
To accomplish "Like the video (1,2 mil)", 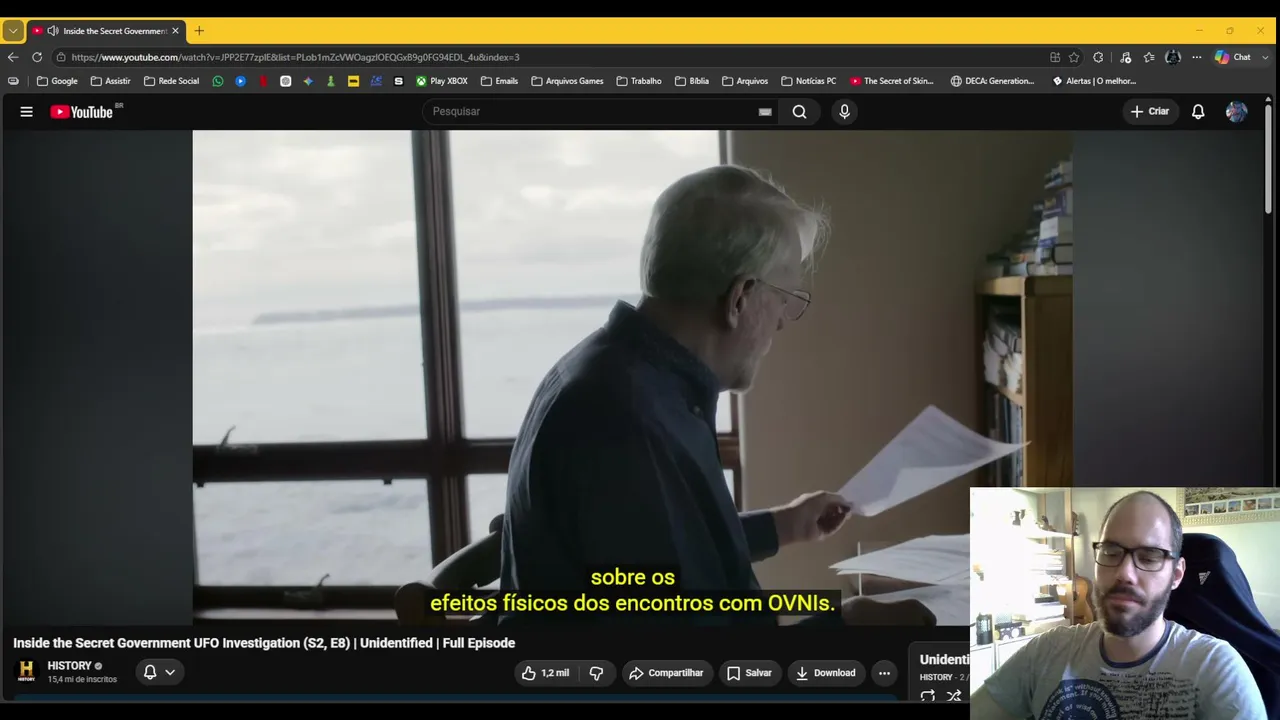I will (x=545, y=673).
